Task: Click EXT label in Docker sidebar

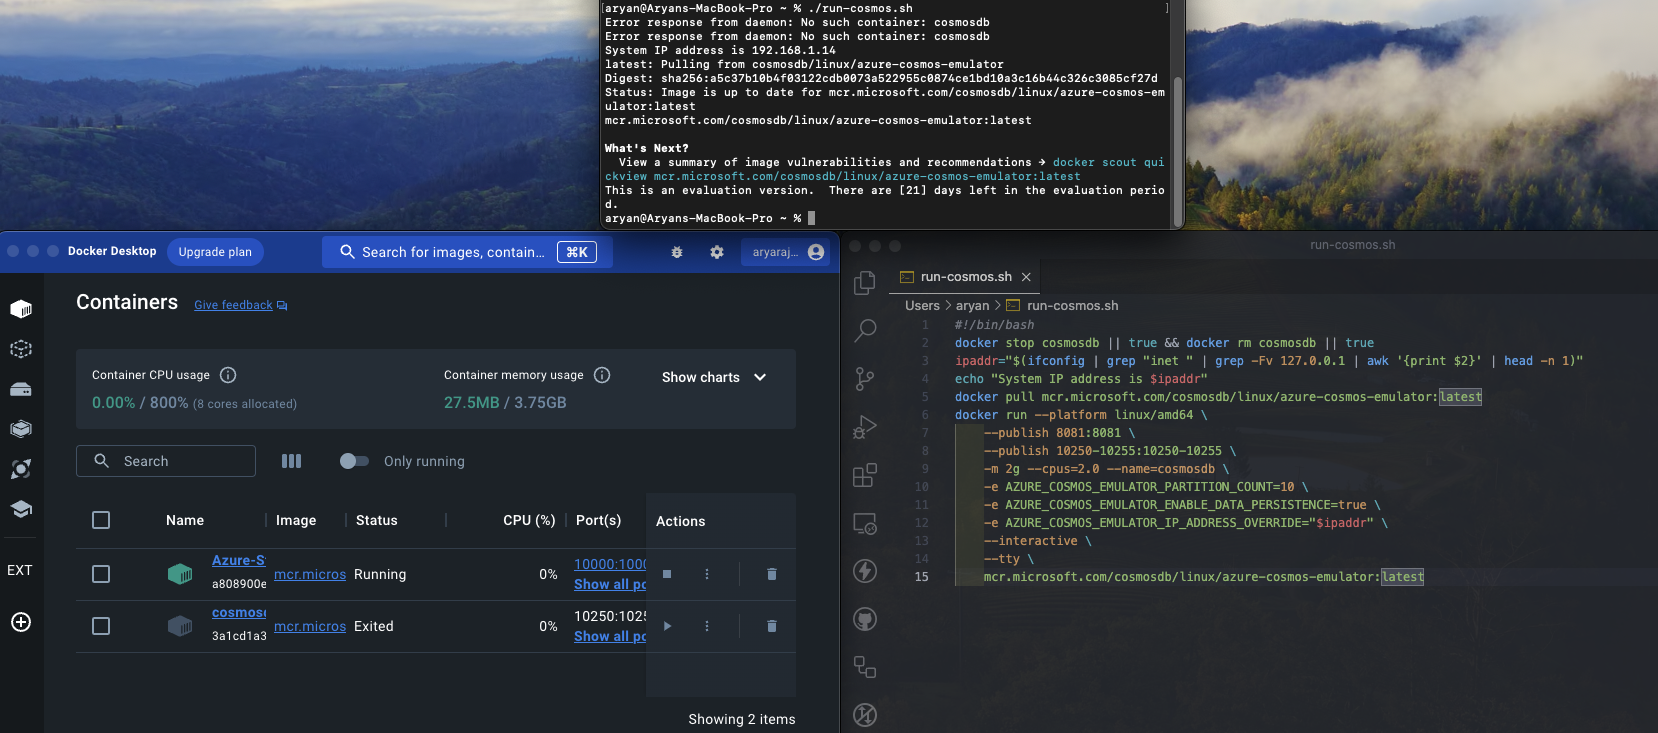Action: [20, 570]
